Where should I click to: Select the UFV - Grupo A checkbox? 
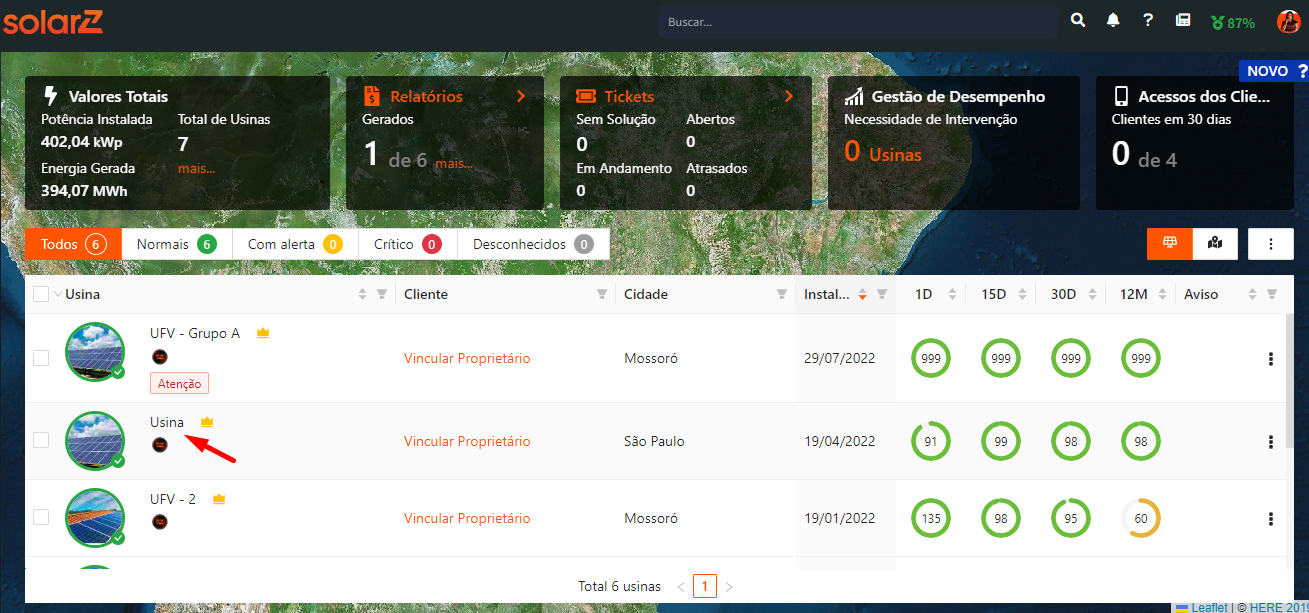41,358
